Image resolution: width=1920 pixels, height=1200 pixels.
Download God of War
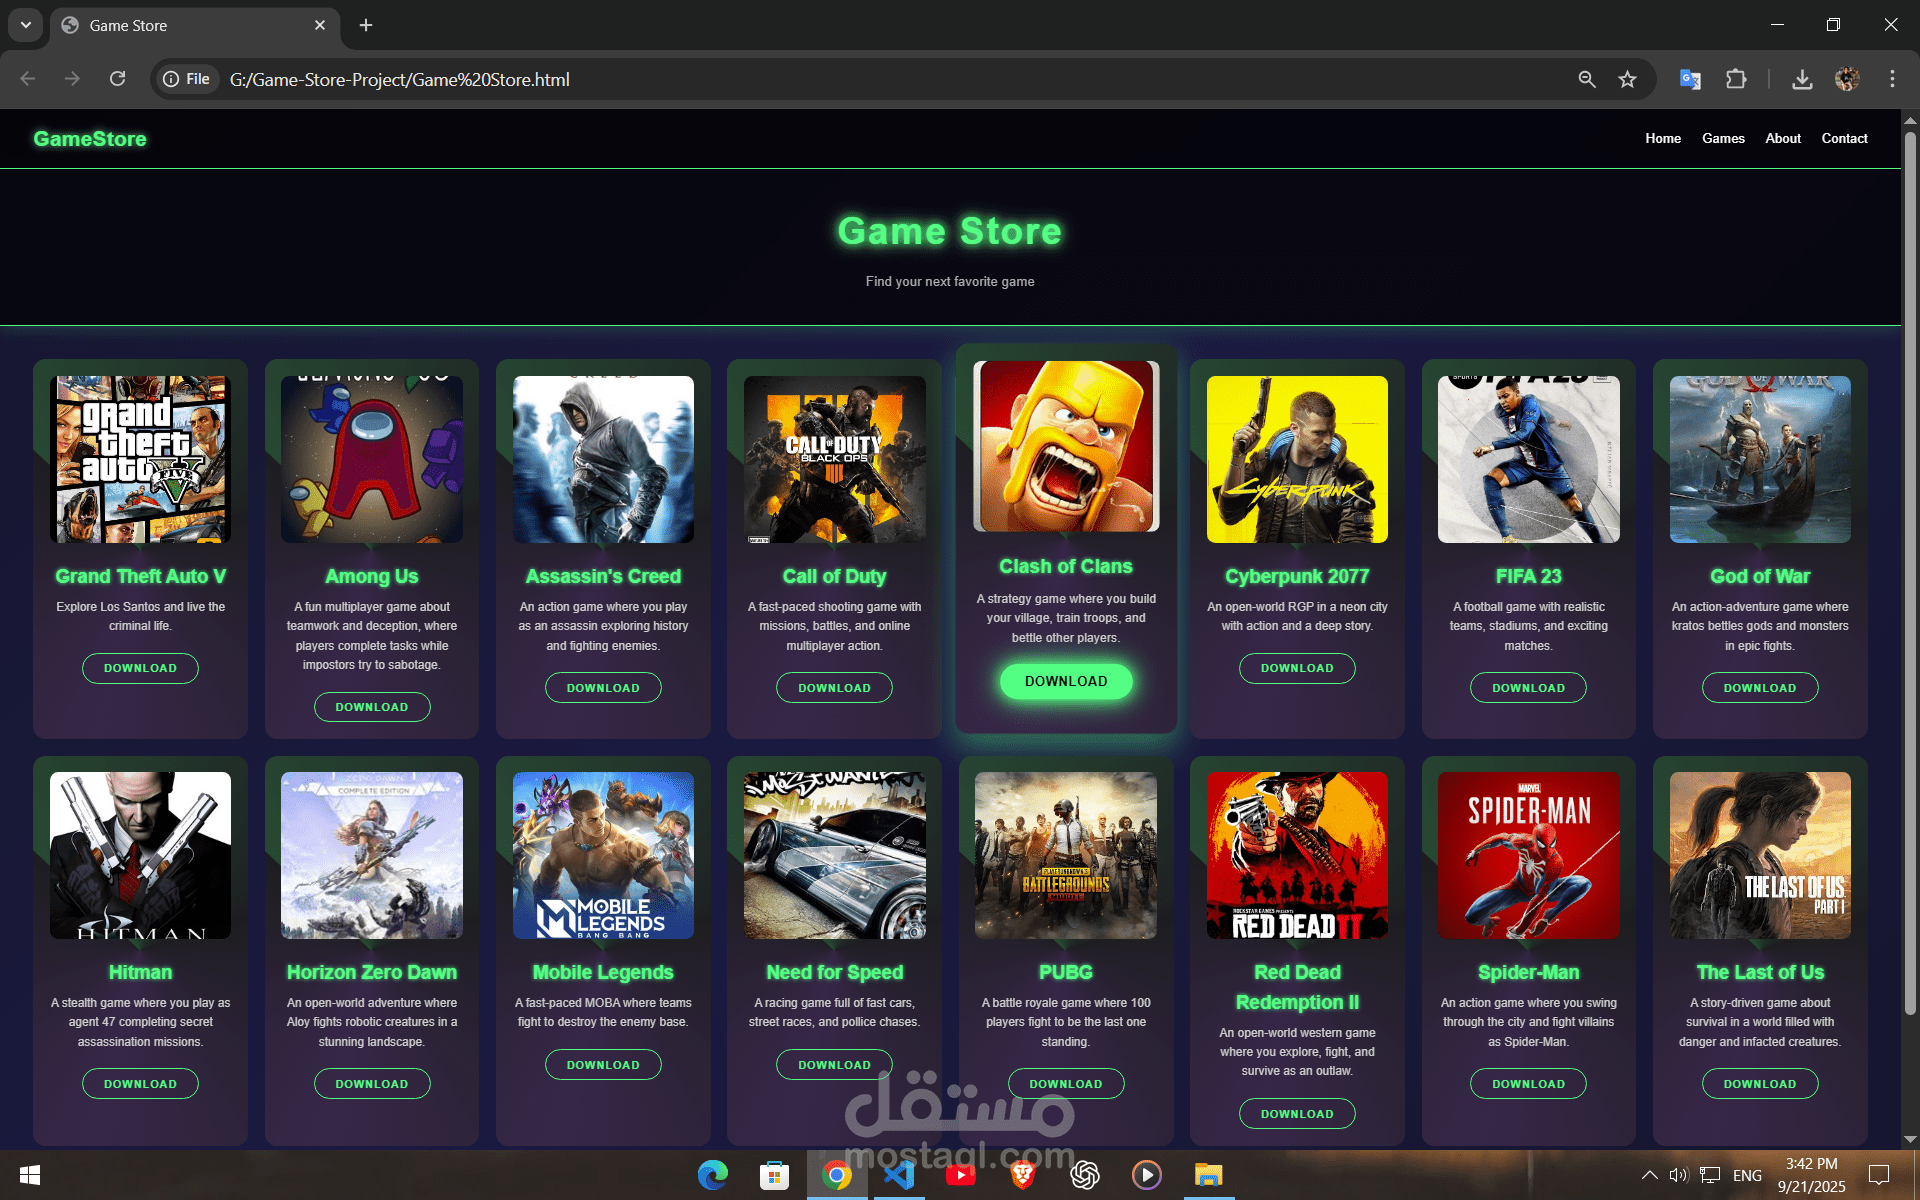pyautogui.click(x=1760, y=688)
